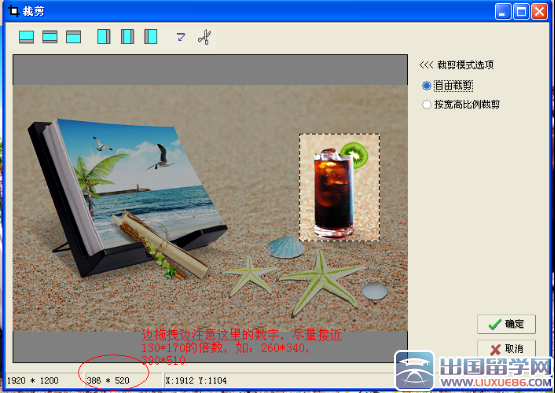
Task: Cancel the crop with the 取消 button
Action: 506,349
